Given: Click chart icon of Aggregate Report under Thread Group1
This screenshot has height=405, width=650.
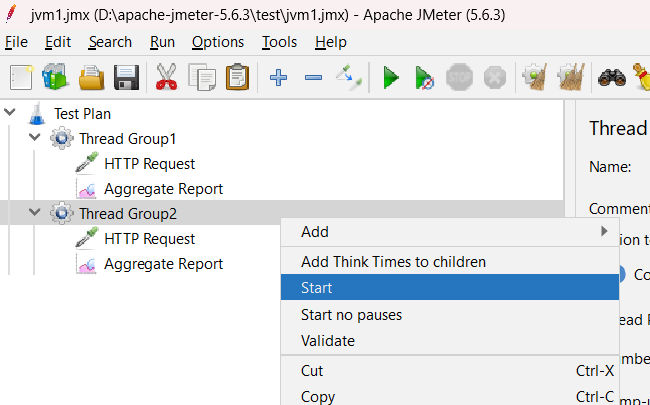Looking at the screenshot, I should coord(86,189).
